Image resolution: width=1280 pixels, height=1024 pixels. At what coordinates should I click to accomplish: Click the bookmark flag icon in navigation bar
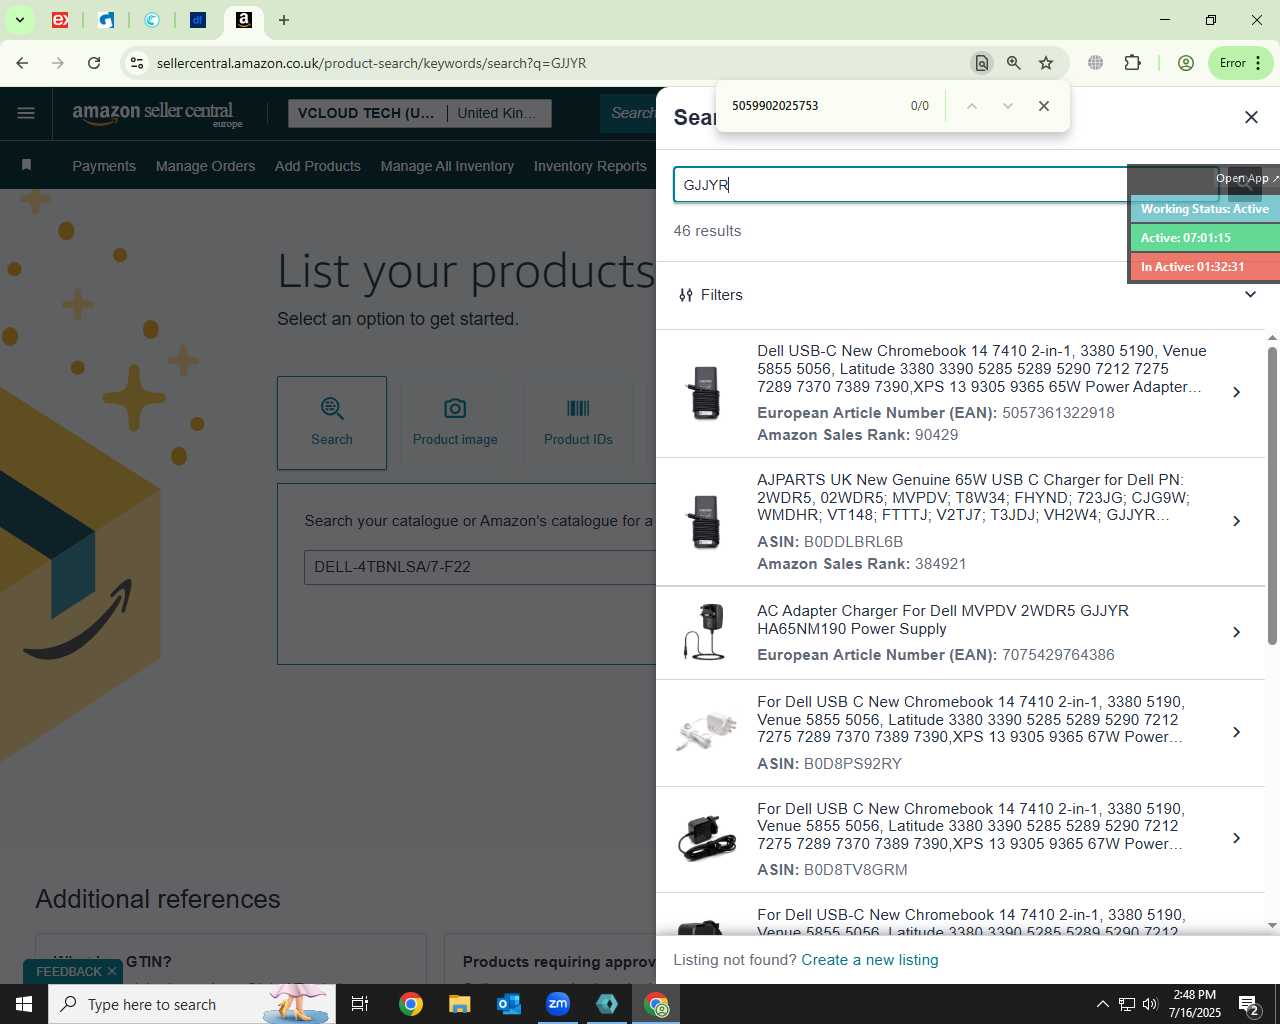(x=27, y=165)
